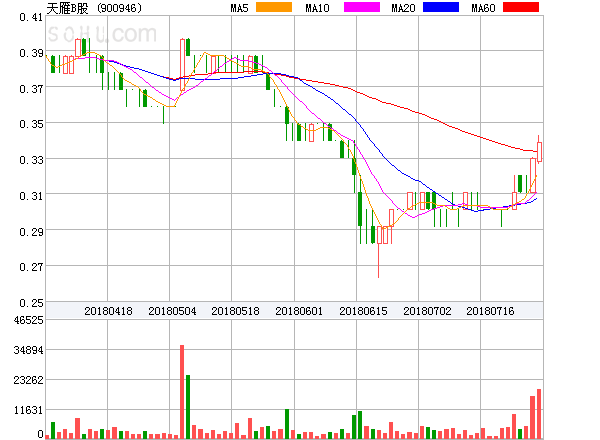
Task: Click the MA60 legend label
Action: (x=483, y=8)
